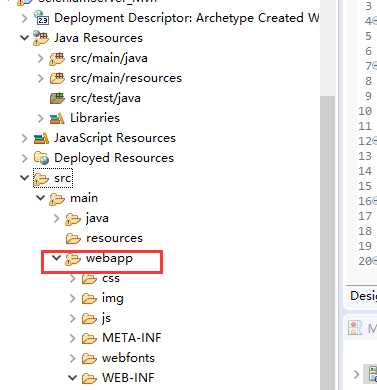Click the META-INF folder icon
The width and height of the screenshot is (377, 390).
tap(89, 339)
